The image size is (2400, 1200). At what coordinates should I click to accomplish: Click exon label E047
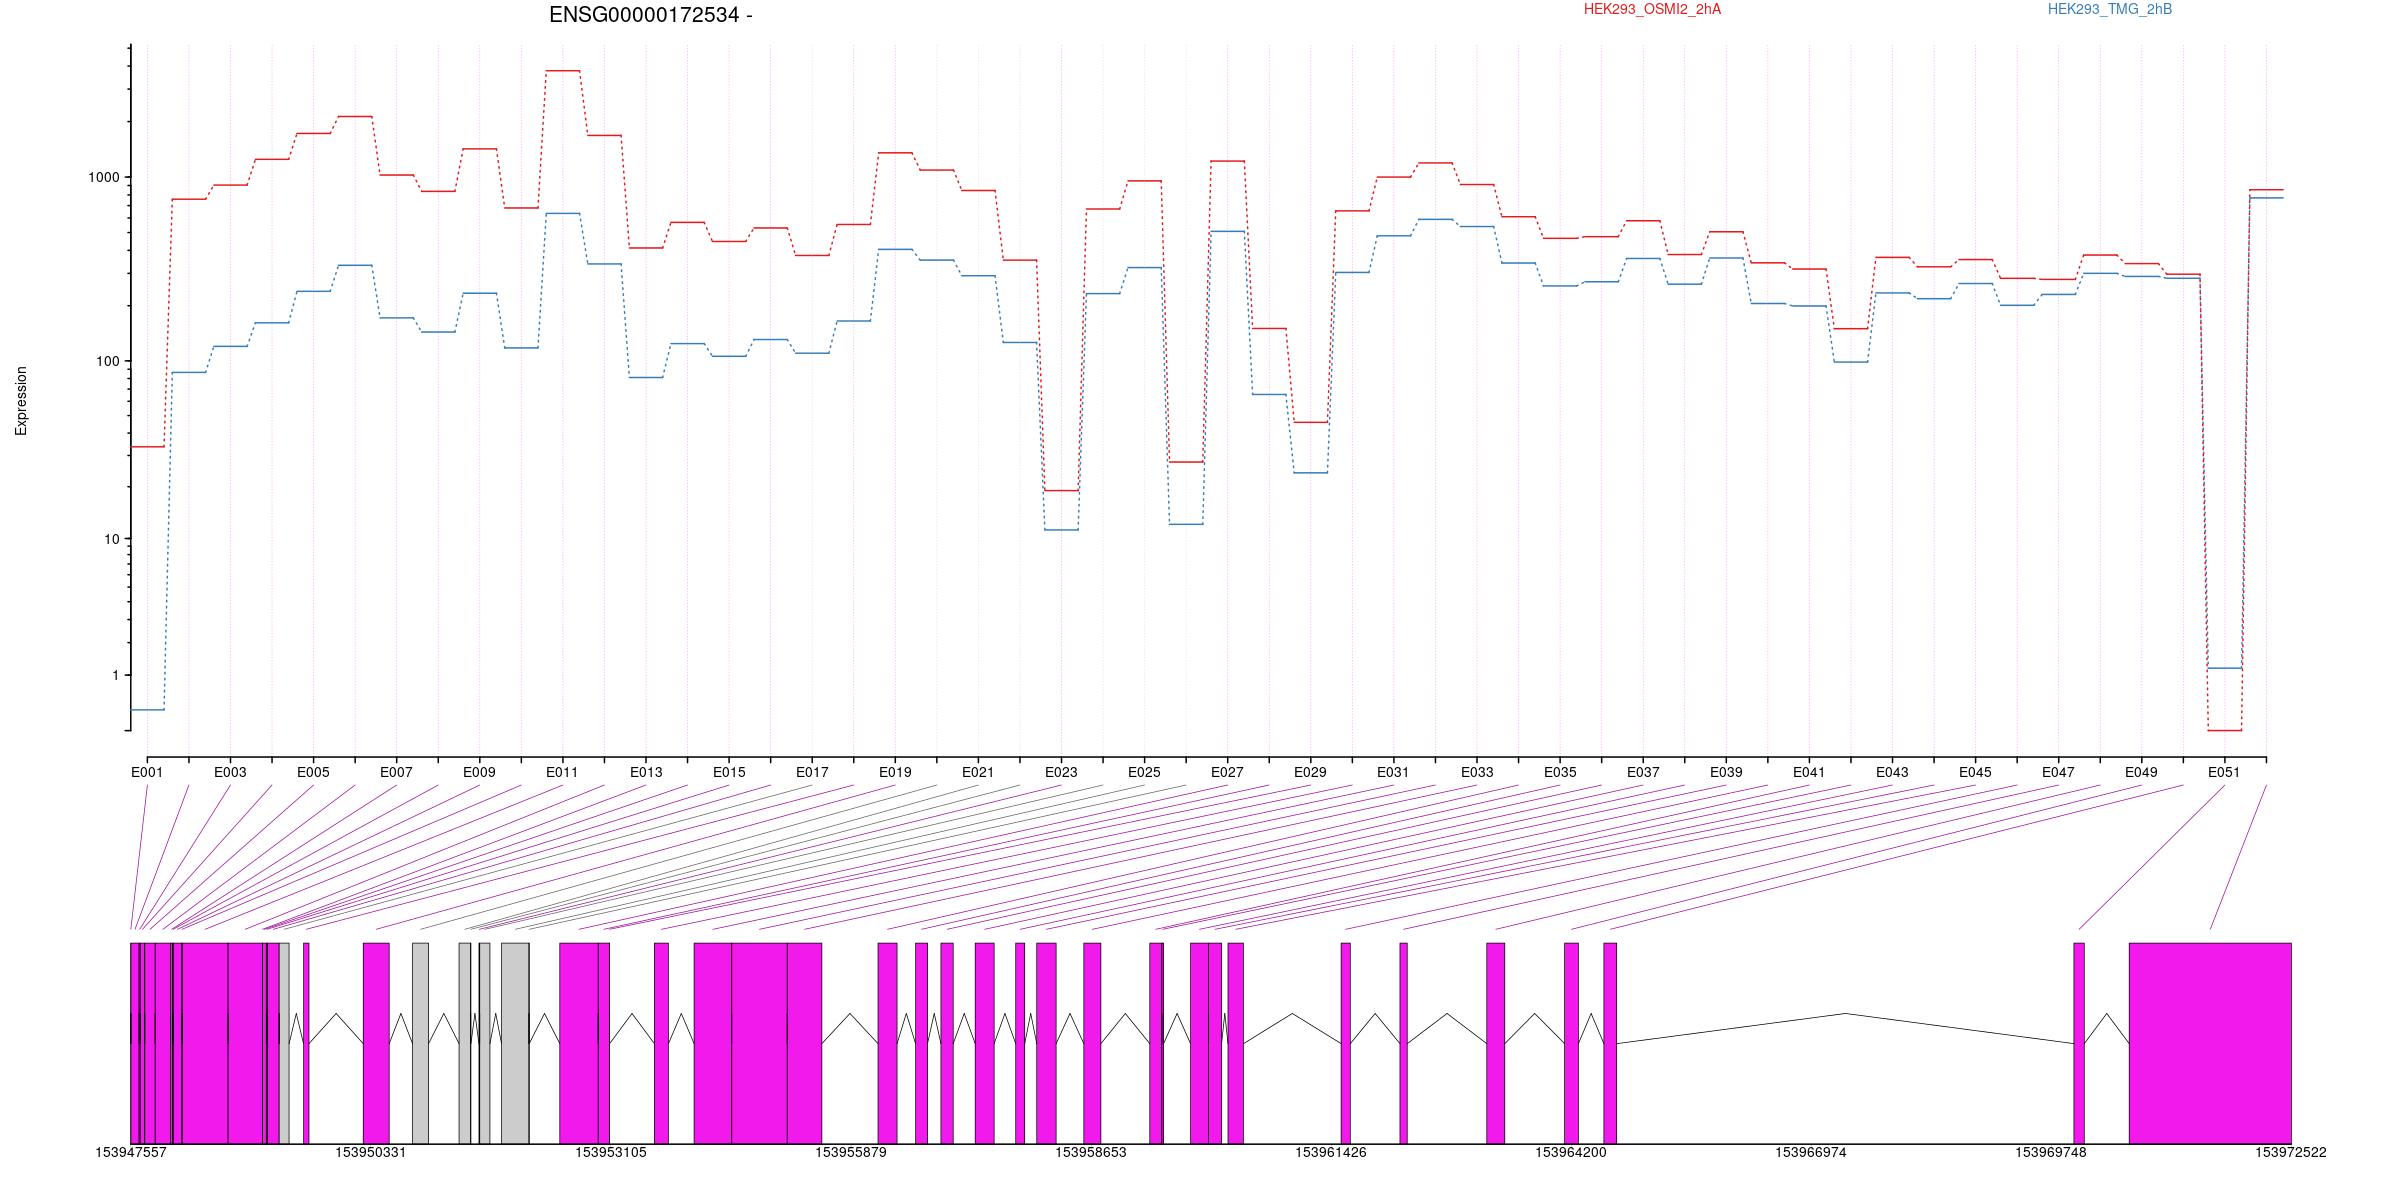2058,772
